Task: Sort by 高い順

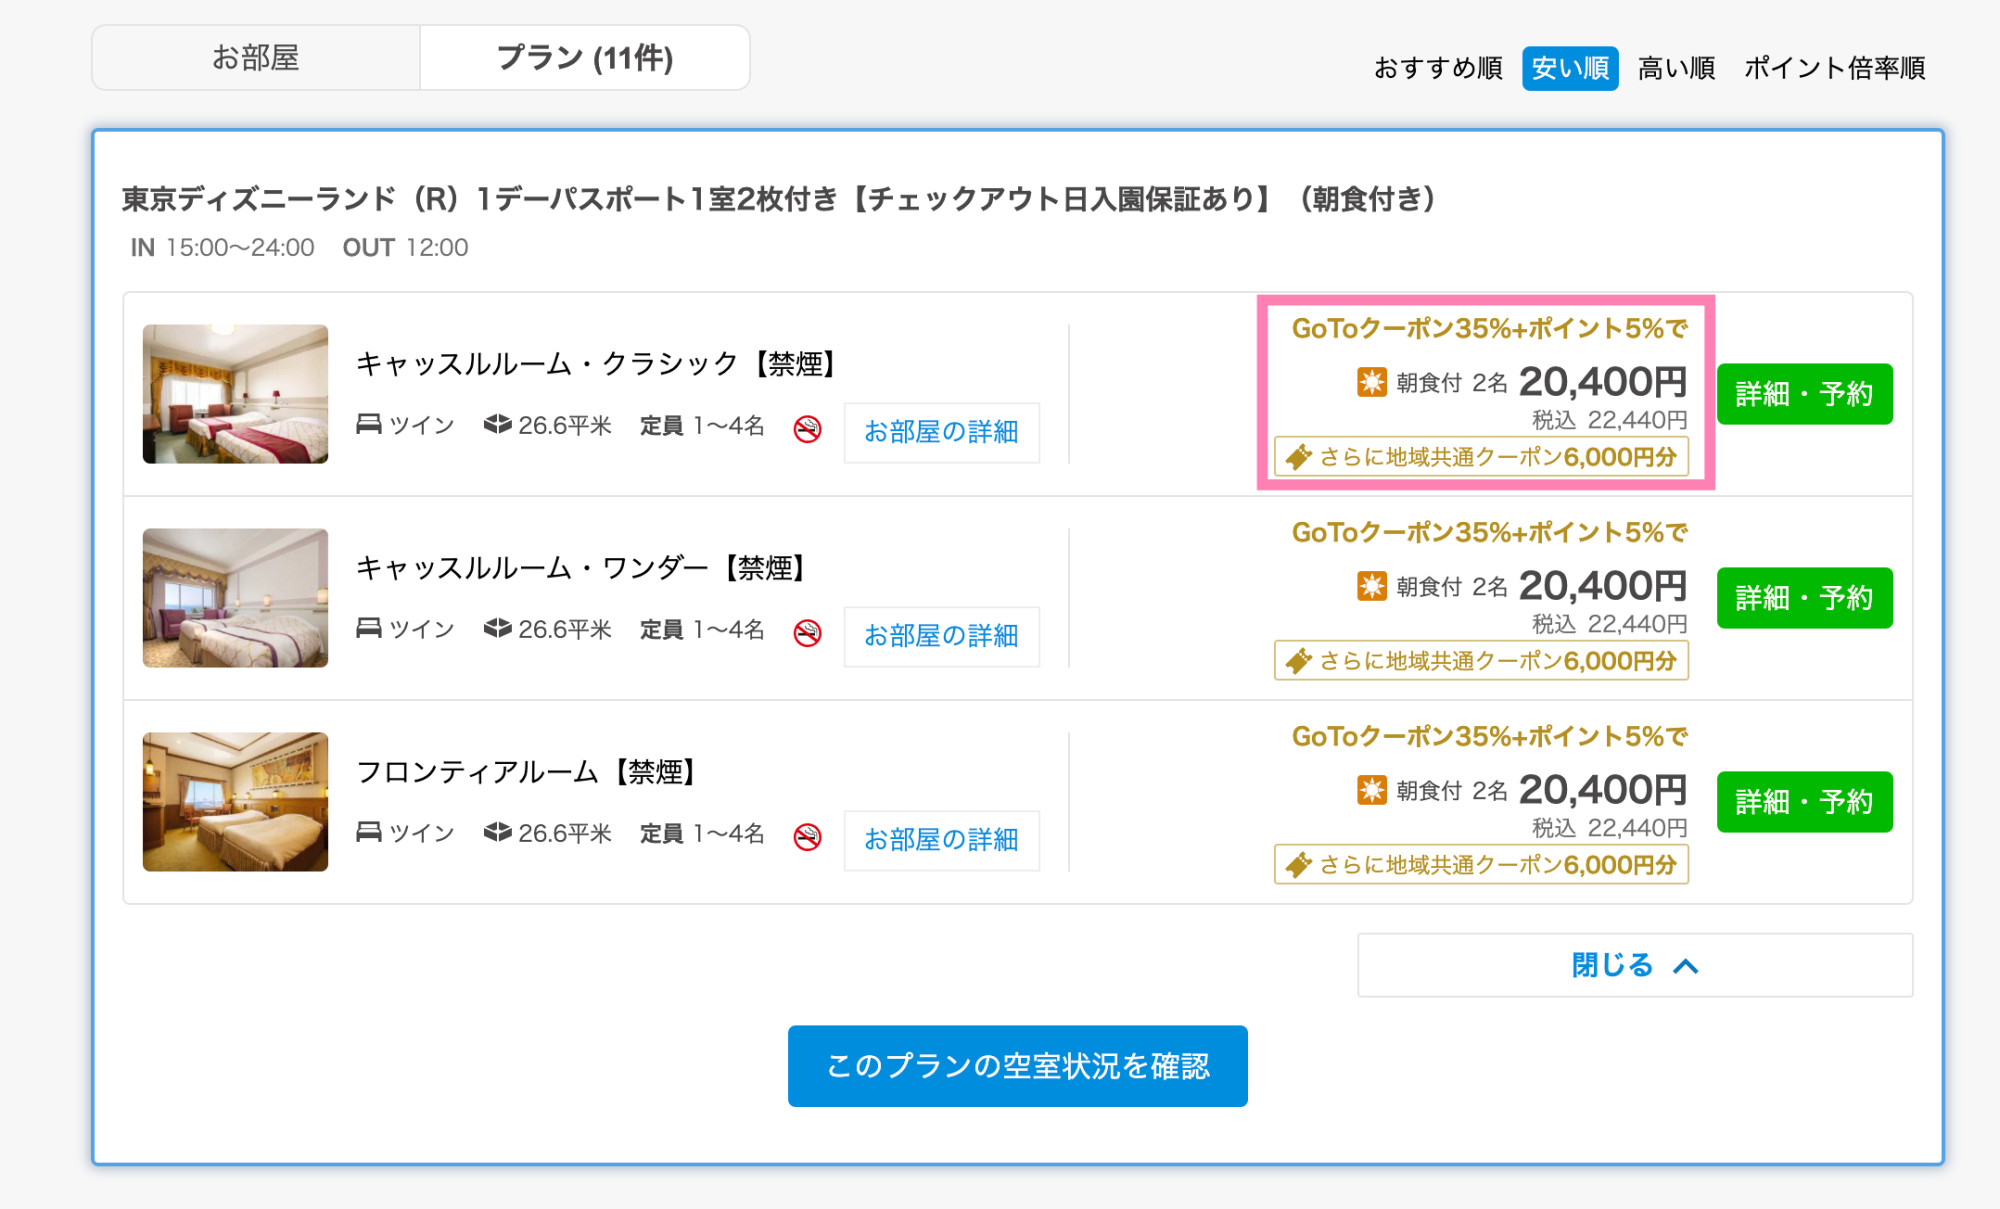Action: pyautogui.click(x=1676, y=68)
